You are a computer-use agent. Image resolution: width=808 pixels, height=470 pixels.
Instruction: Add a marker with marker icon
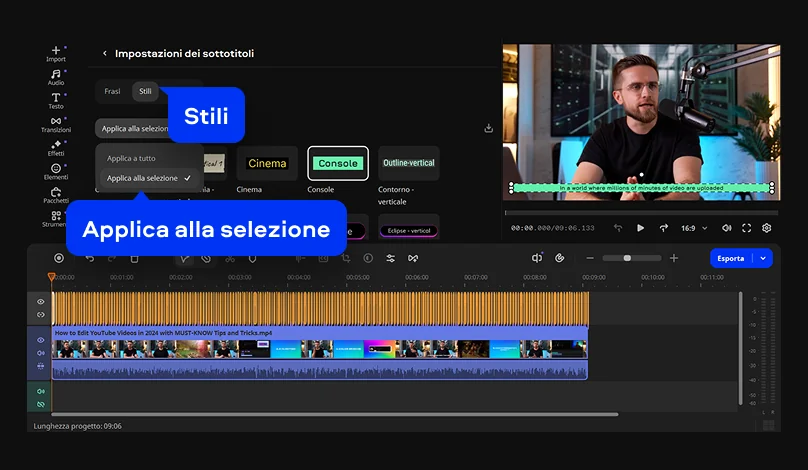252,258
